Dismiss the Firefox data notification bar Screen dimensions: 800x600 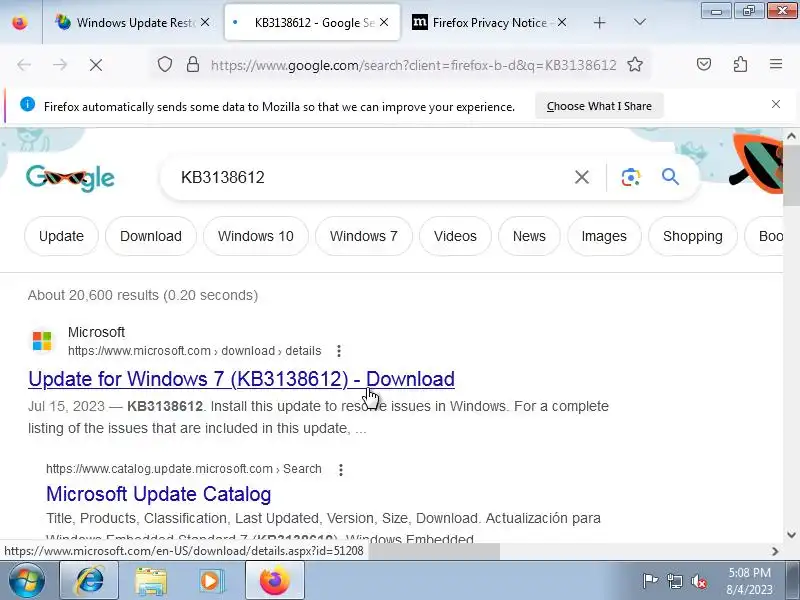[x=776, y=105]
